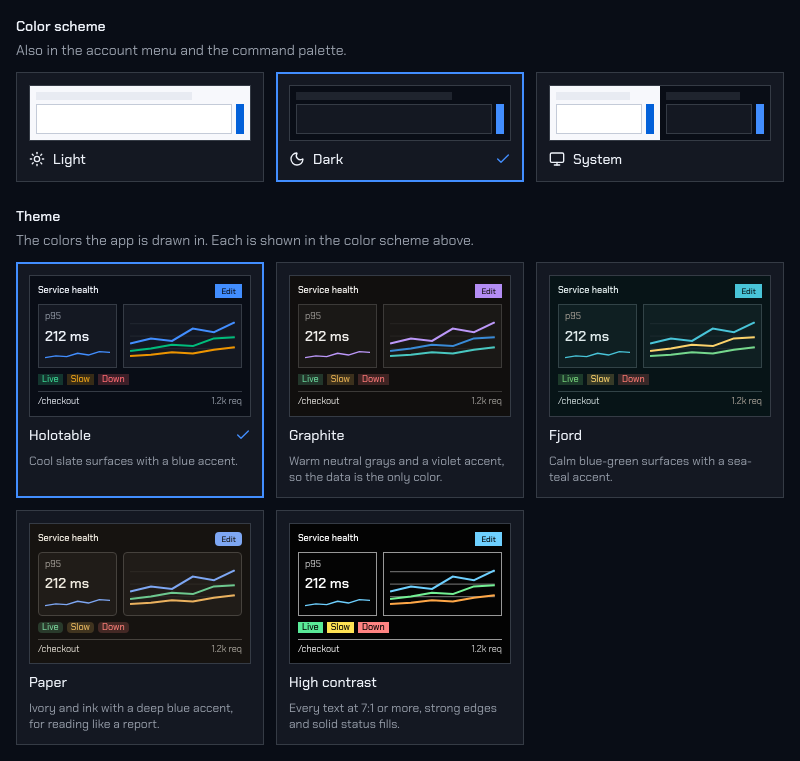
Task: Click description 'Cool slate surfaces with a blue accent.'
Action: 133,461
